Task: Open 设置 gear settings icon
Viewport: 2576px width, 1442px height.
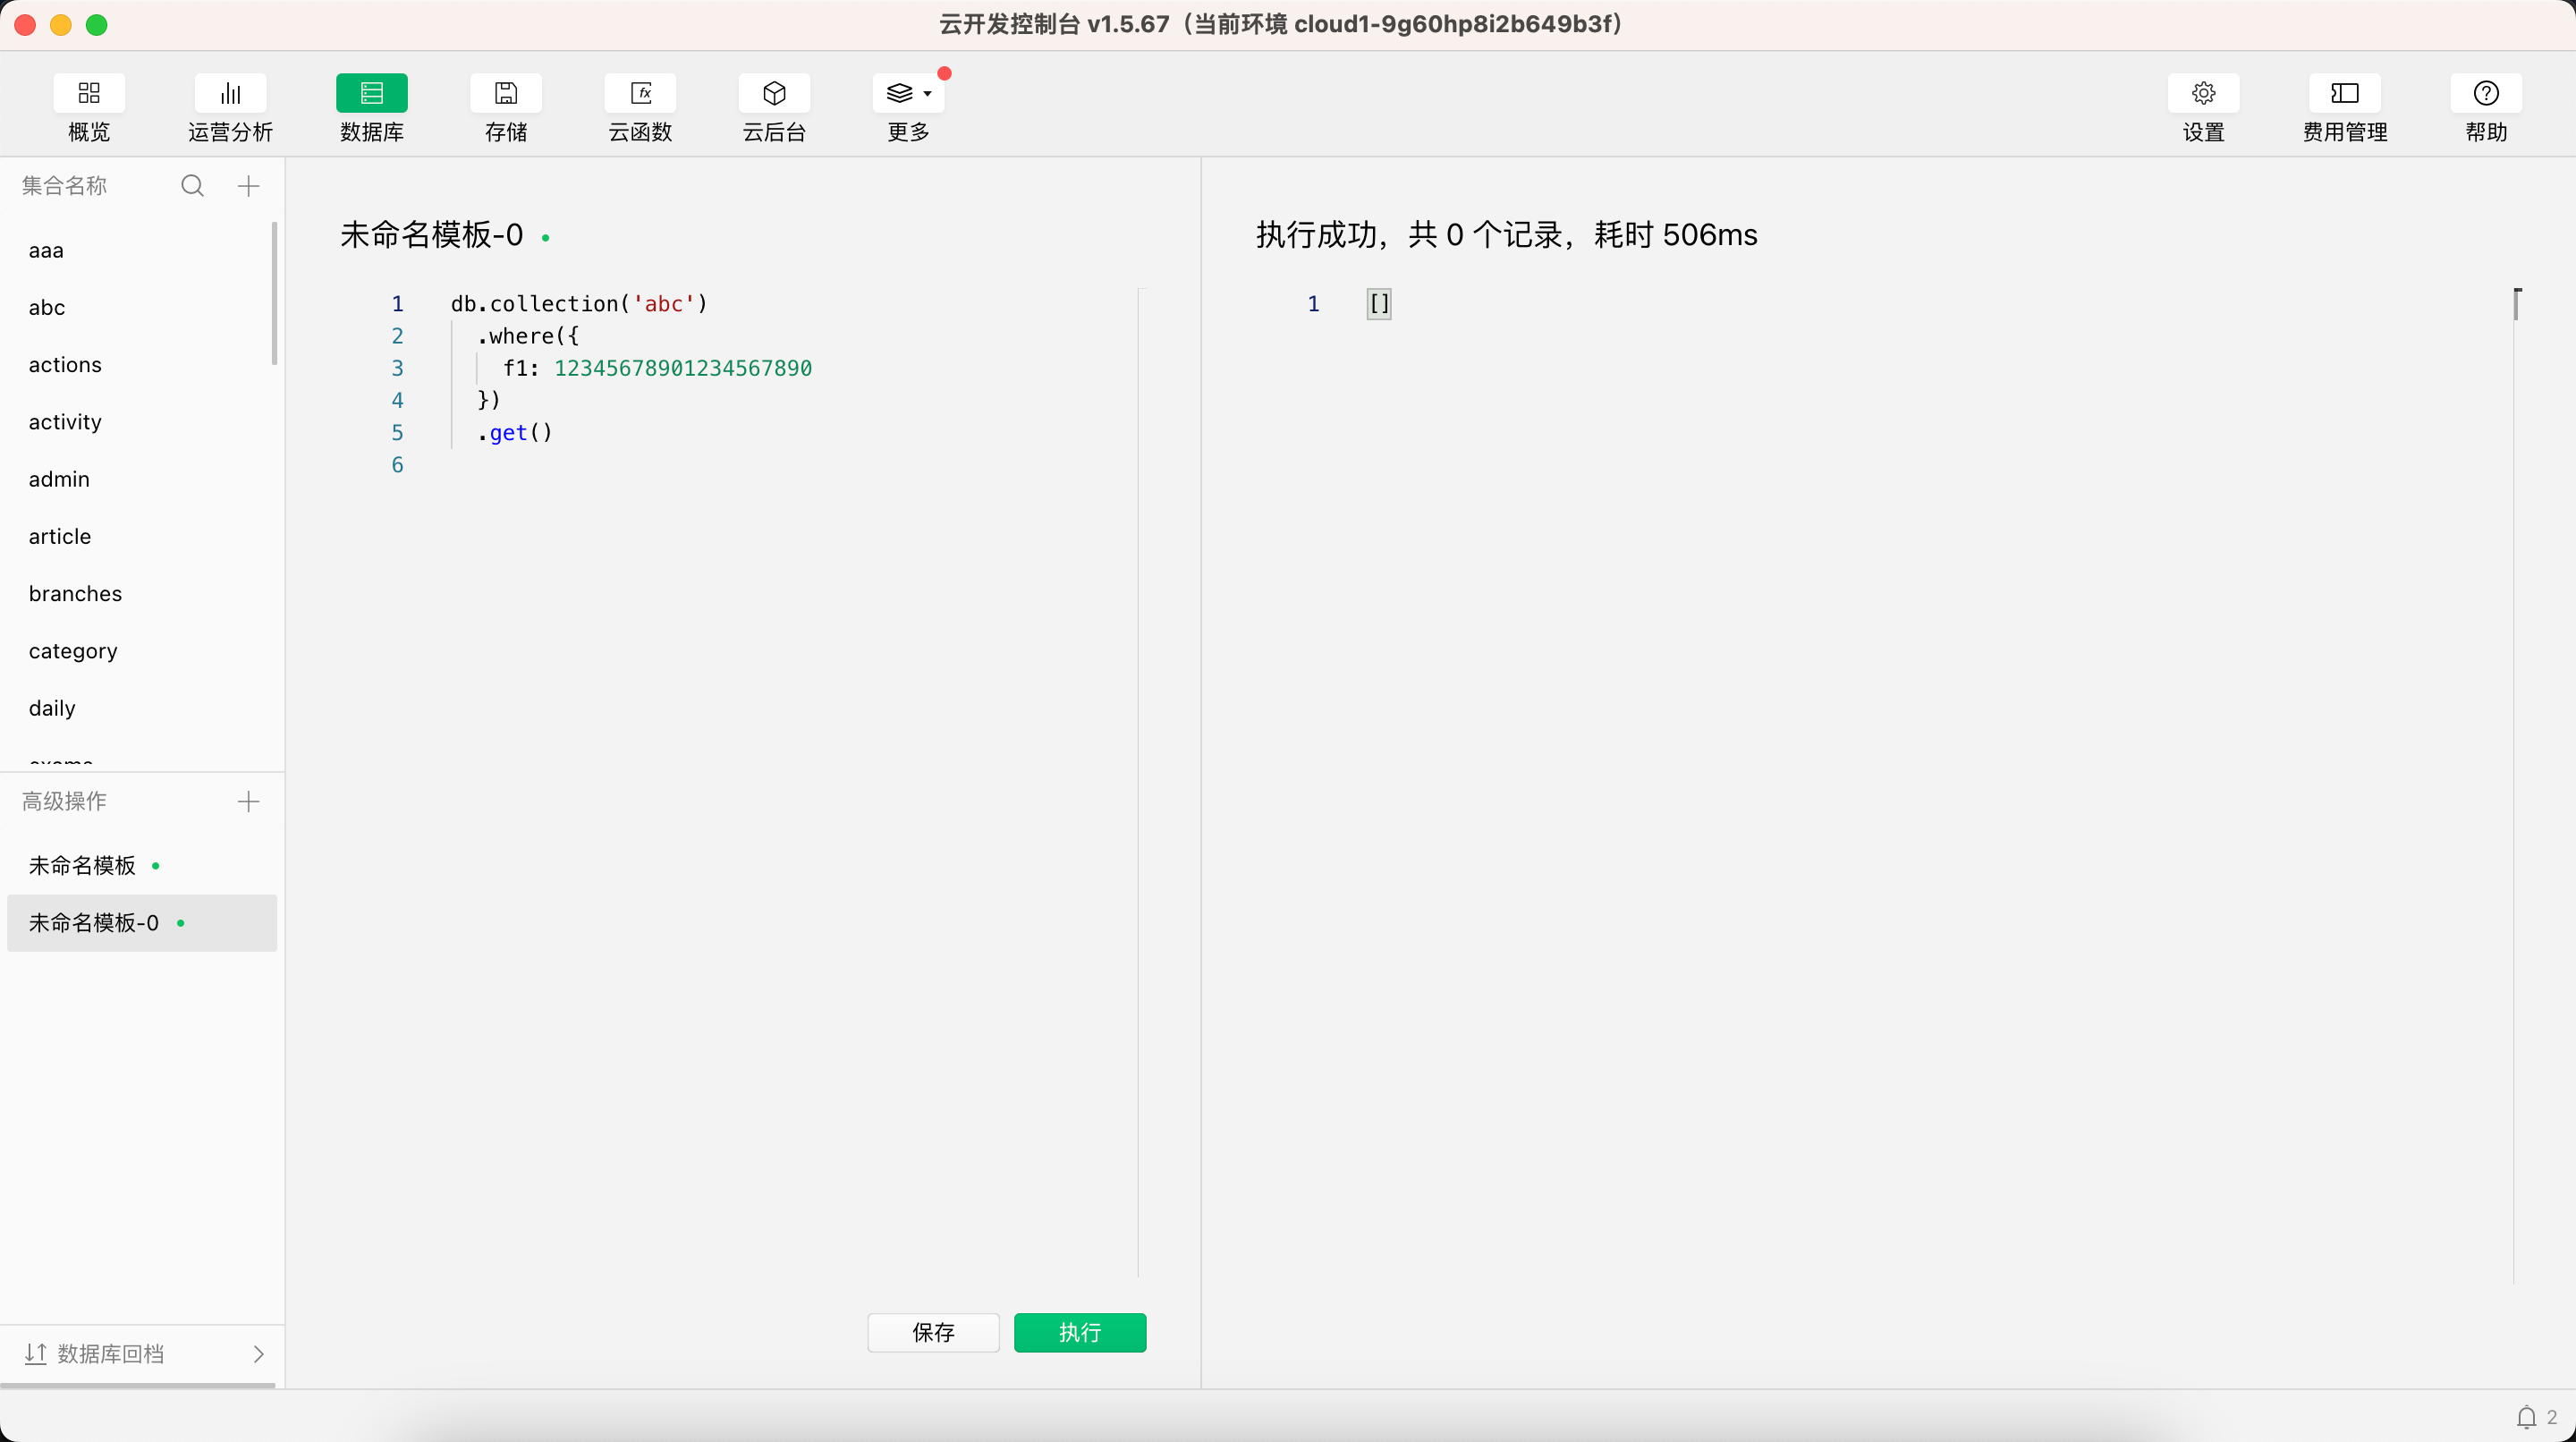Action: tap(2203, 93)
